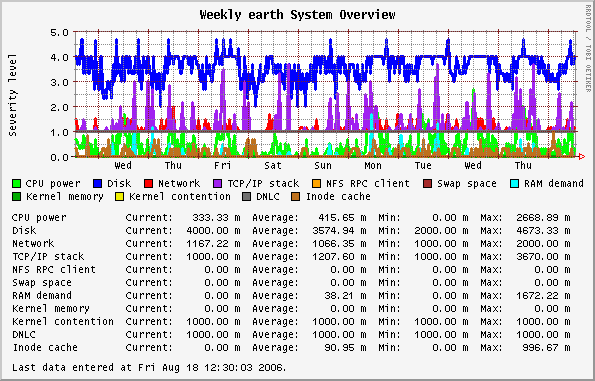
Task: Click the dark red Swap space swatch
Action: (x=428, y=184)
